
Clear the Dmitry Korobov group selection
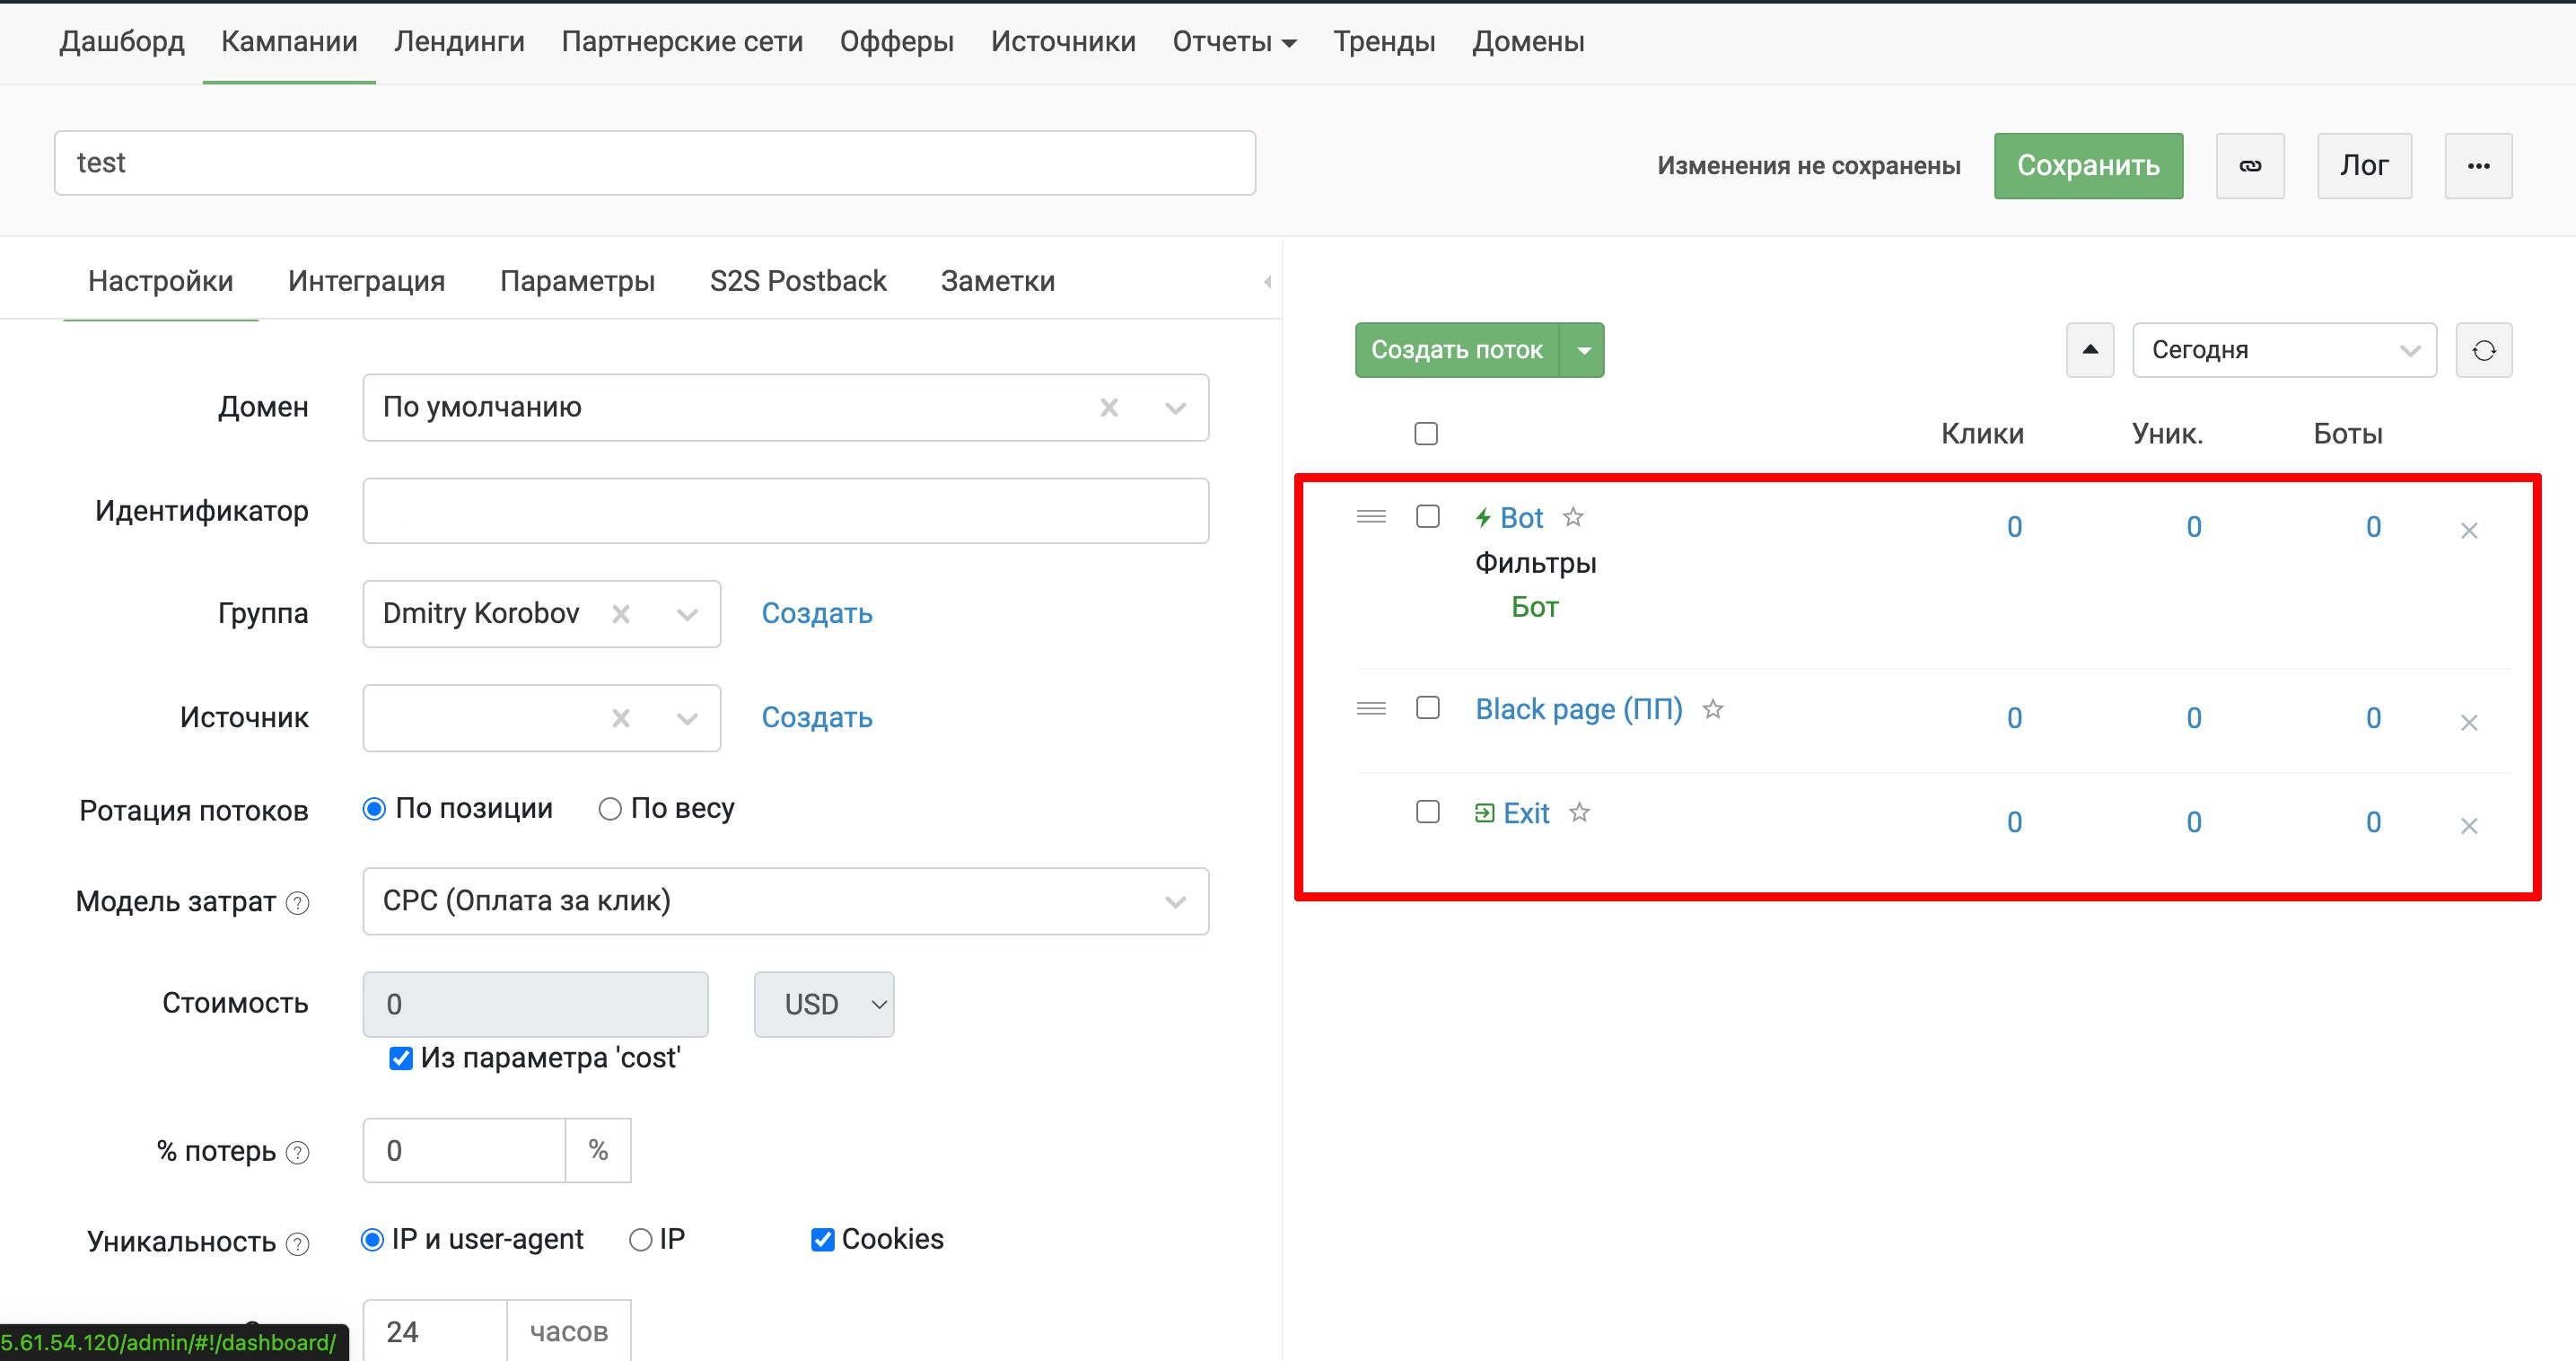pos(621,614)
